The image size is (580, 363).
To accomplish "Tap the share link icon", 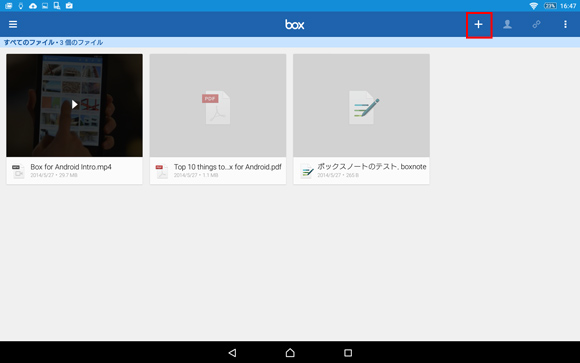I will [536, 24].
